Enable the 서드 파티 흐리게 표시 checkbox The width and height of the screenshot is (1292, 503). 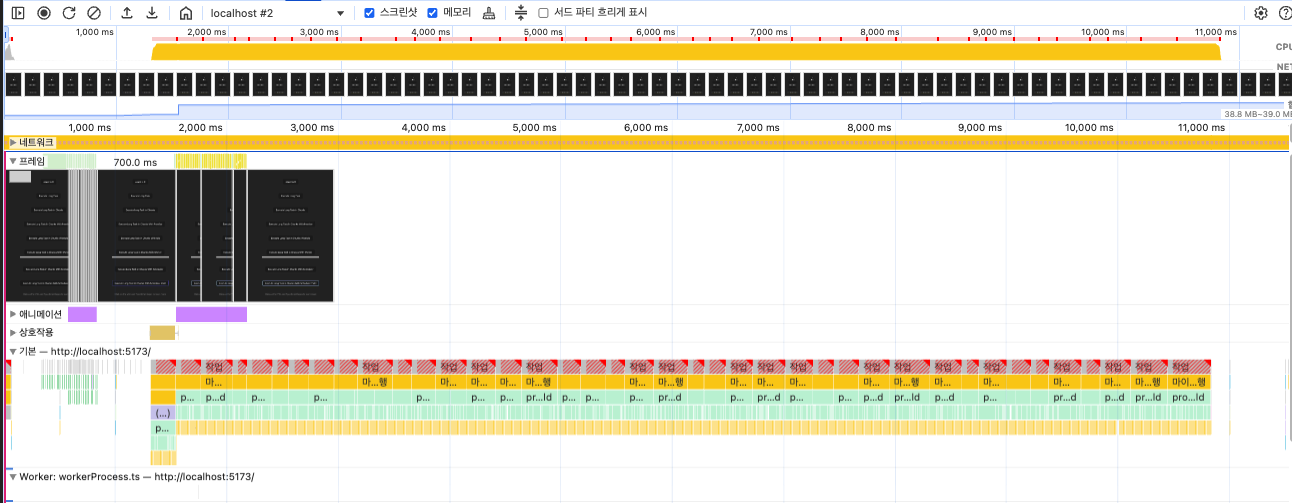543,13
